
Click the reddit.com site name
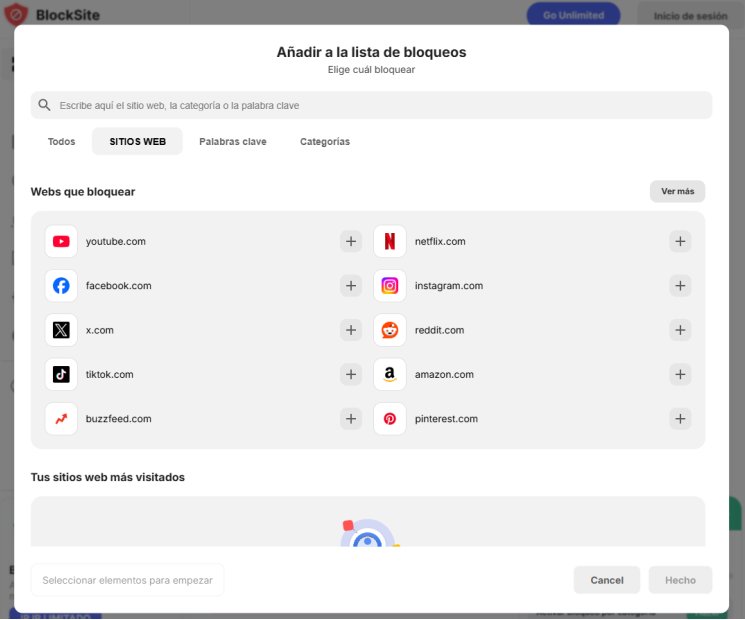click(x=439, y=330)
